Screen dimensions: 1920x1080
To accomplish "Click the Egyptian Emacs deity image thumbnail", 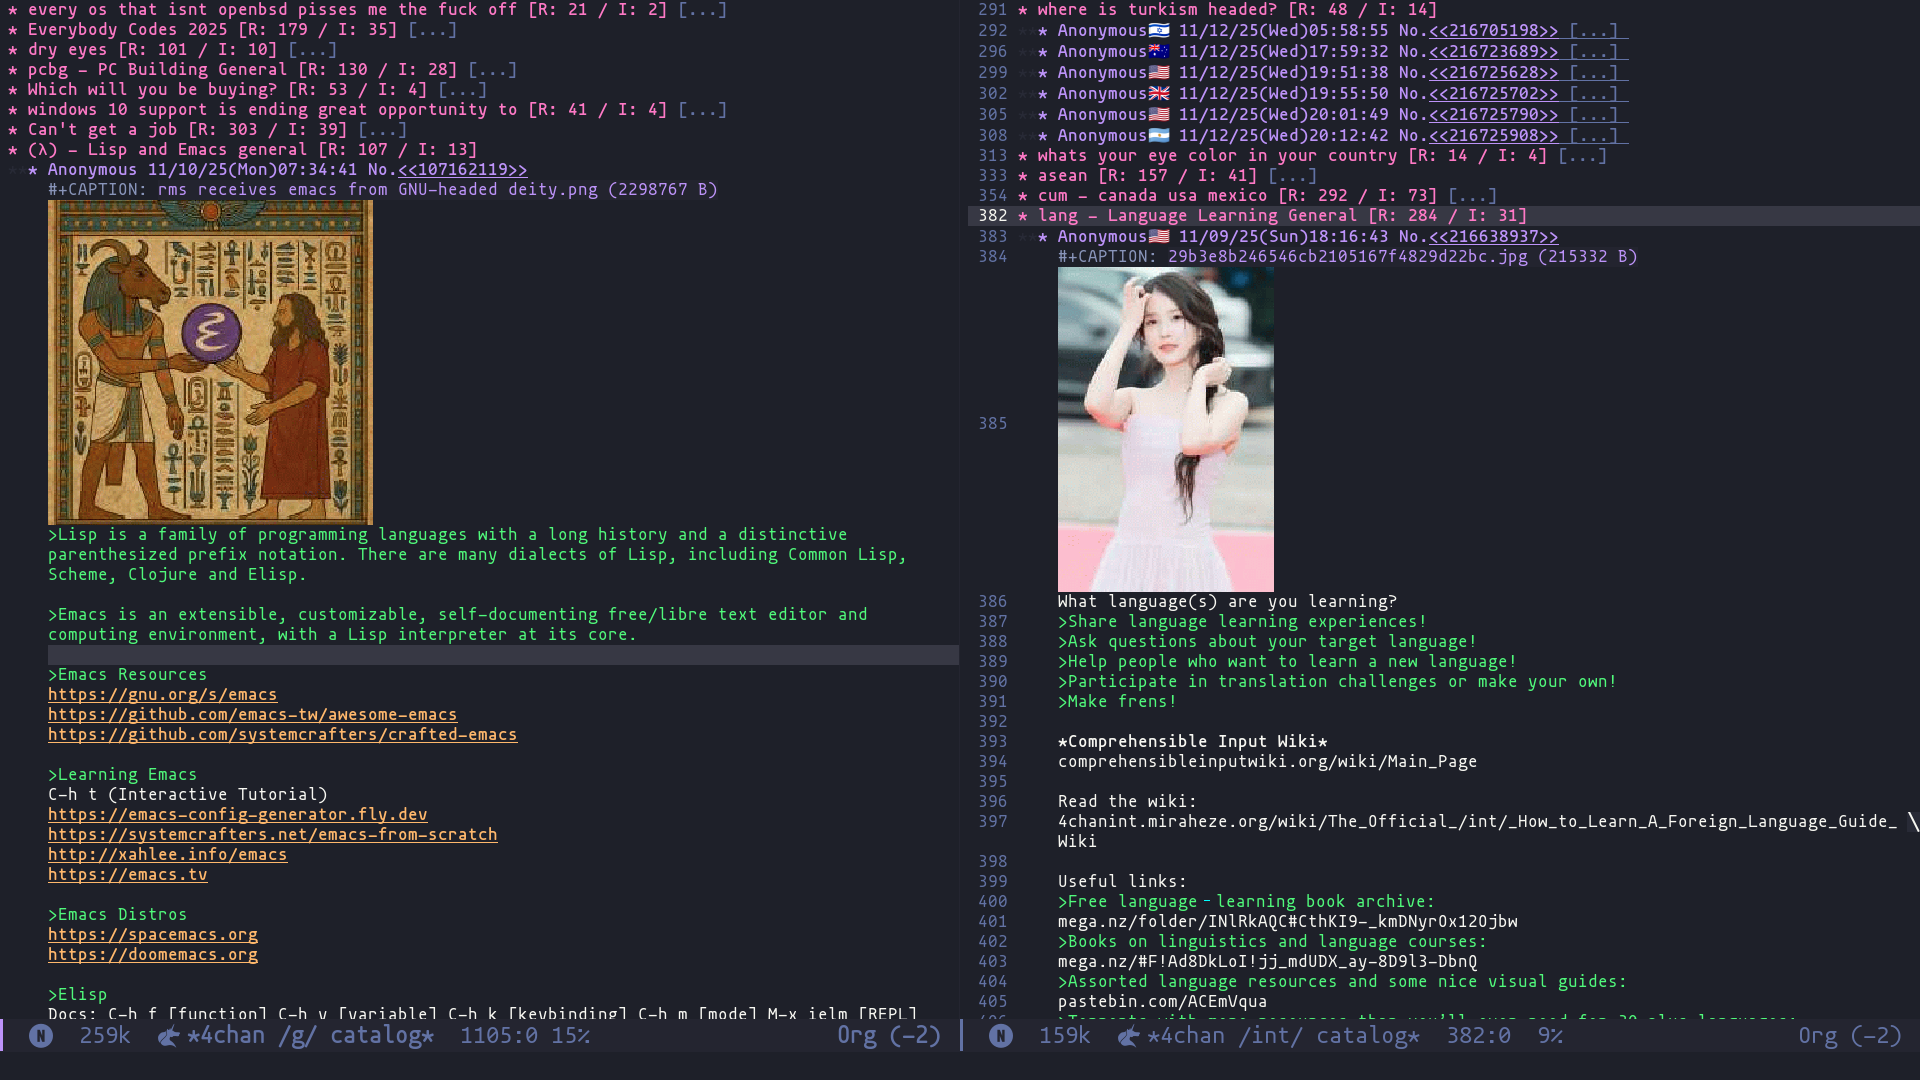I will tap(210, 362).
